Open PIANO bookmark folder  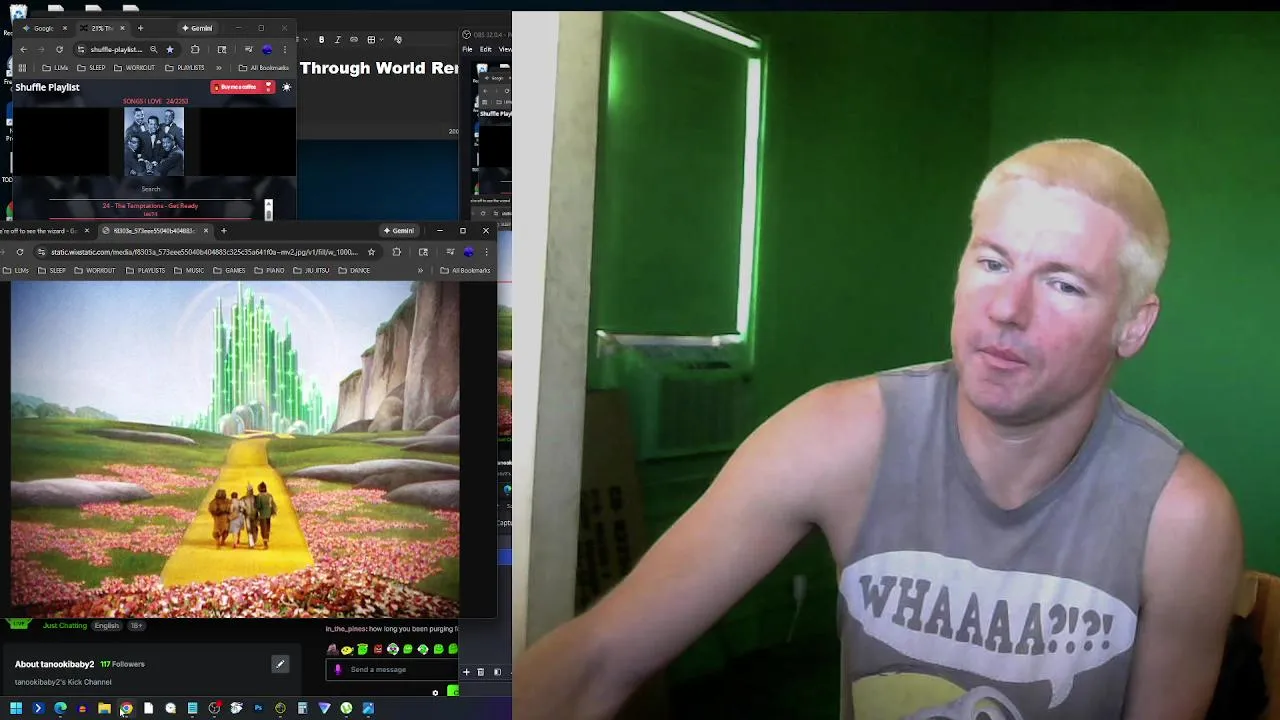coord(270,270)
